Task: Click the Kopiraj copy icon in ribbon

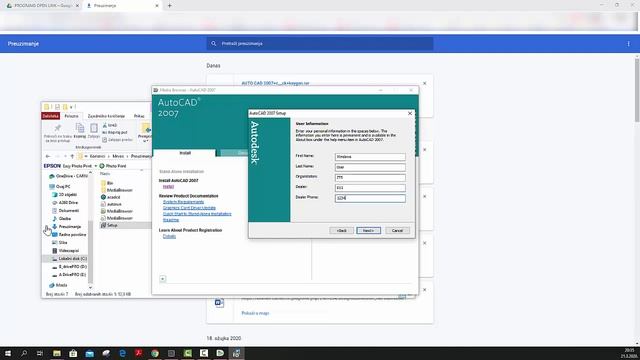Action: 80,131
